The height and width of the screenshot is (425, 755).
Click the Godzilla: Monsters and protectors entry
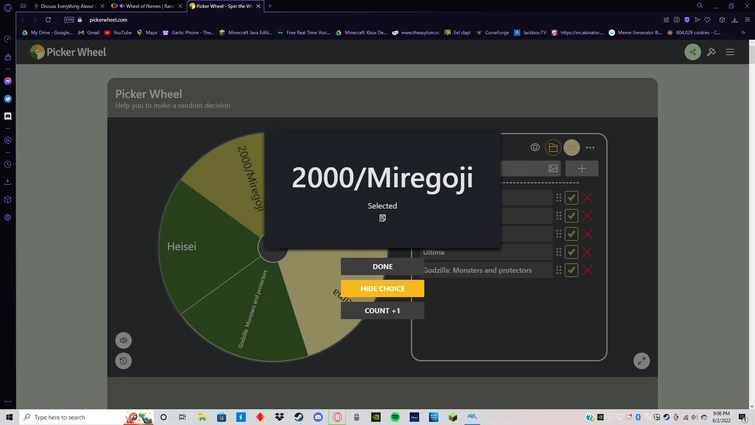pos(486,270)
